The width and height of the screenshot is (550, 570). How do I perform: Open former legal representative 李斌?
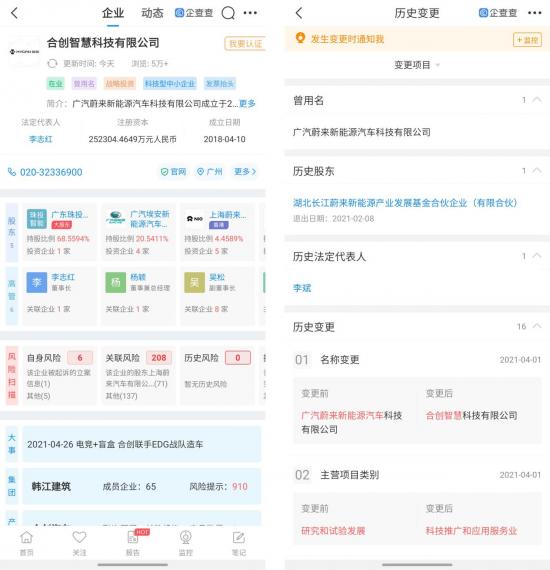[302, 288]
